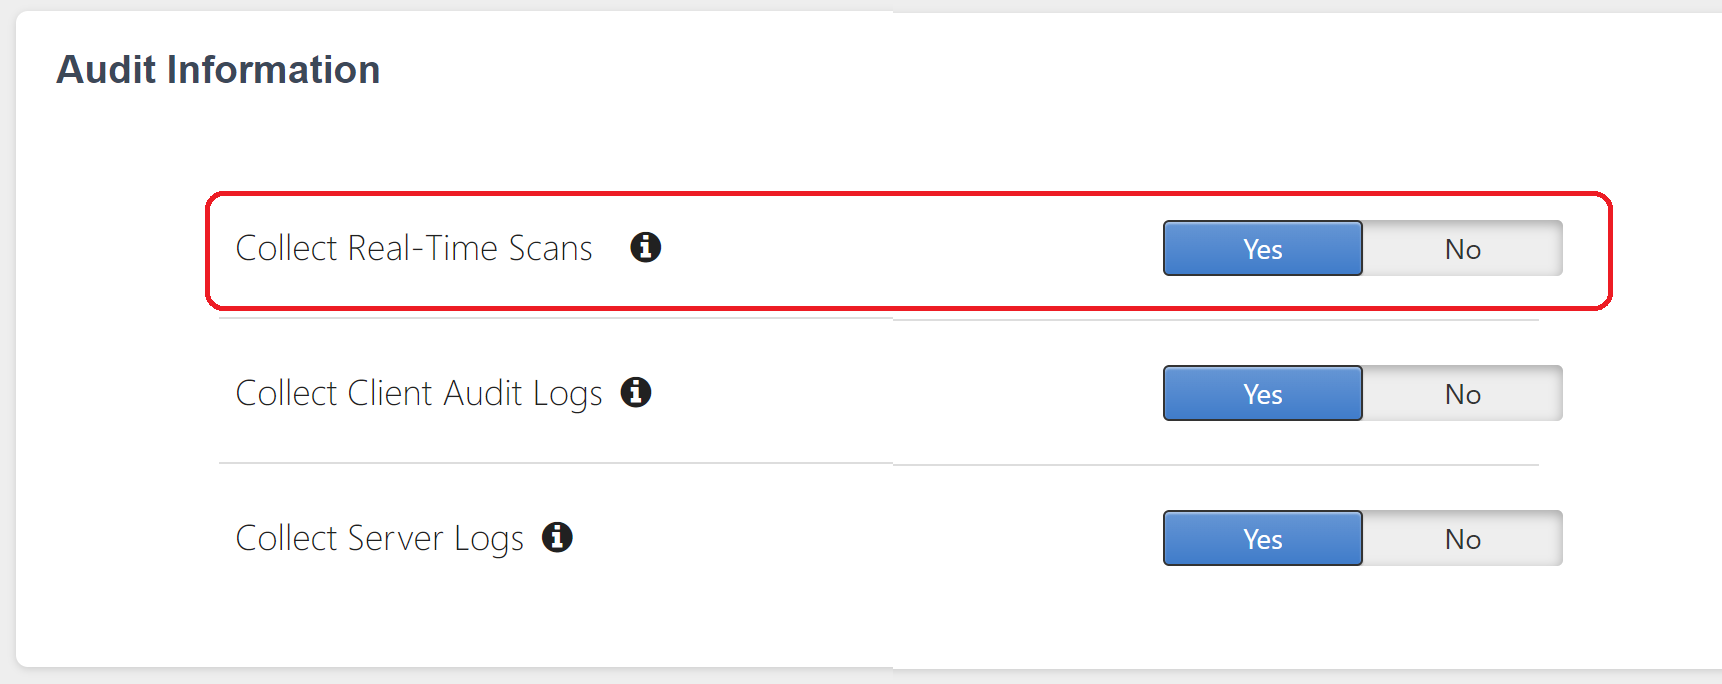The image size is (1722, 684).
Task: Enable Collect Real-Time Scans with Yes
Action: click(1262, 248)
